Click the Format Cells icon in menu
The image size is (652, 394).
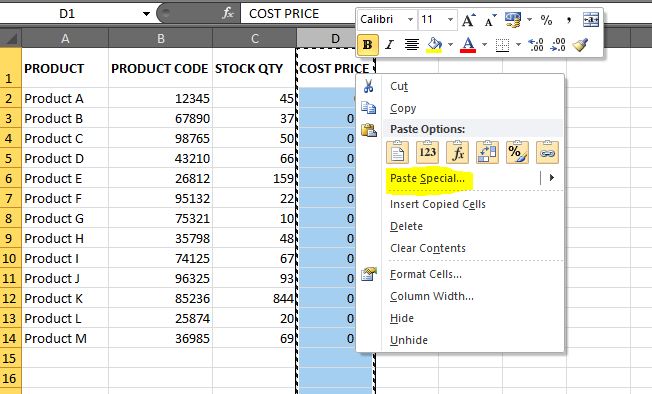(368, 274)
